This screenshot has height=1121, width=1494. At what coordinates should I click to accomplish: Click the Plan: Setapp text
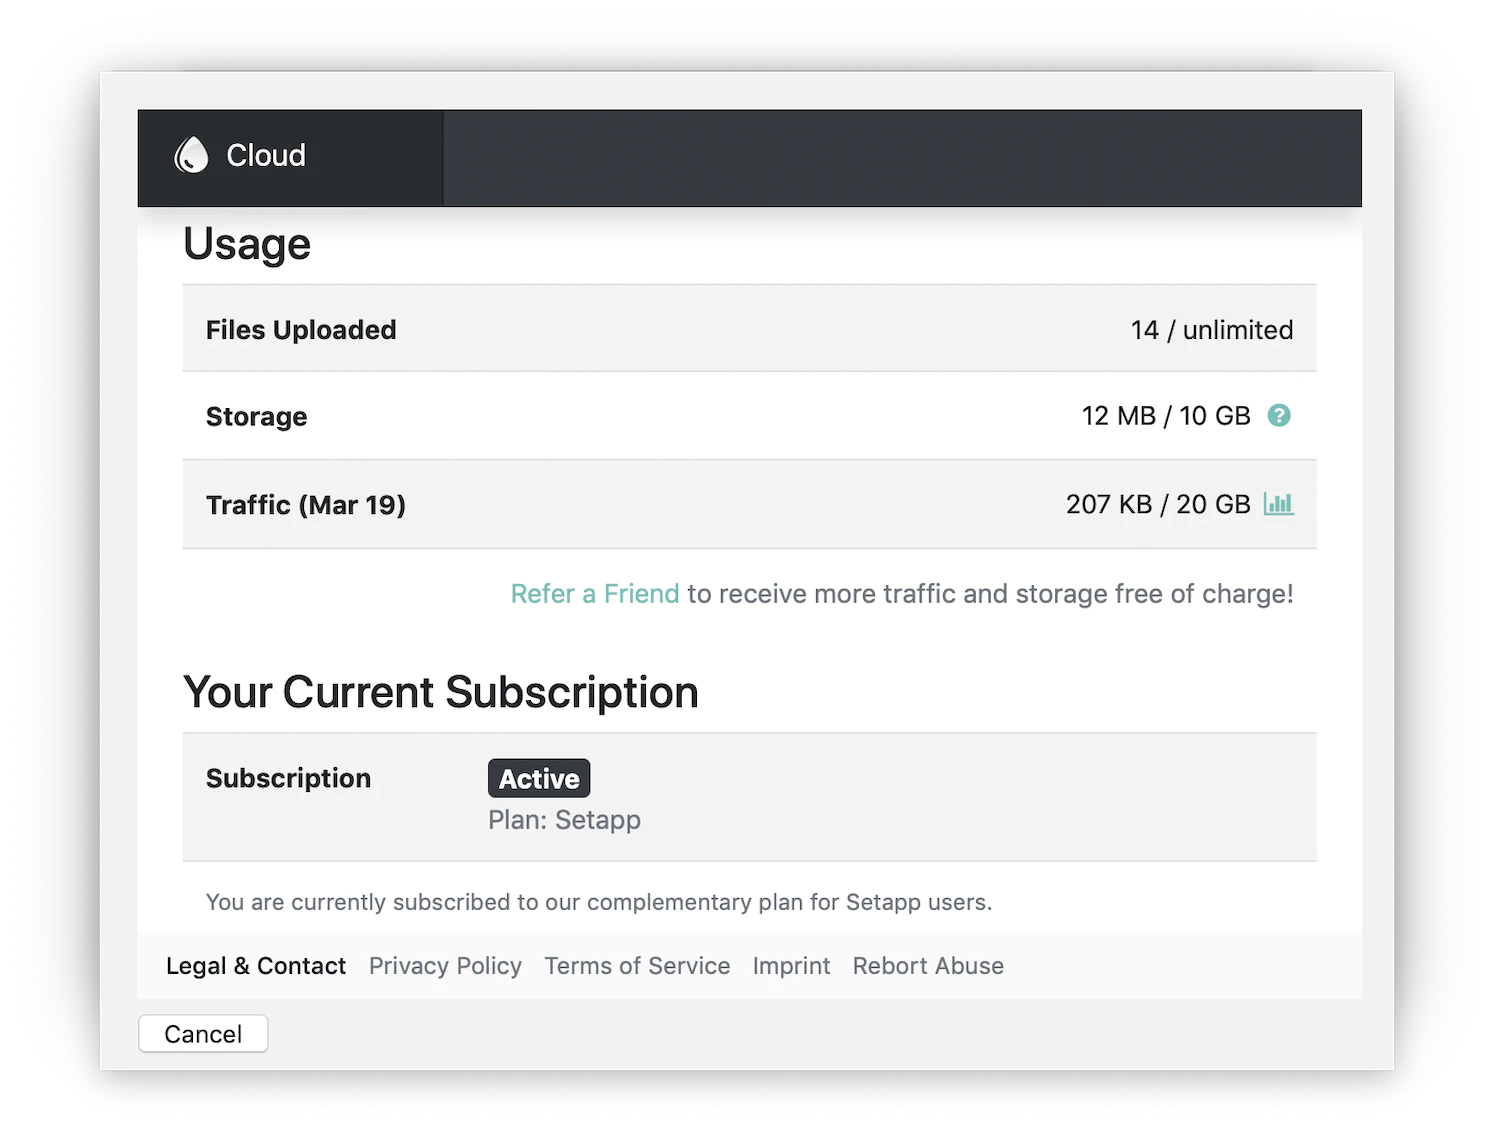(x=564, y=820)
